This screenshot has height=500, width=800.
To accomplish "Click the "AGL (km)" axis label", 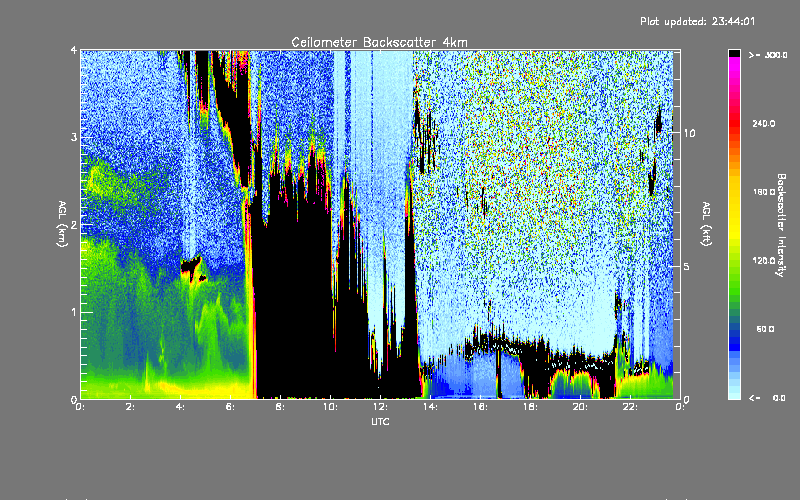I will 62,224.
